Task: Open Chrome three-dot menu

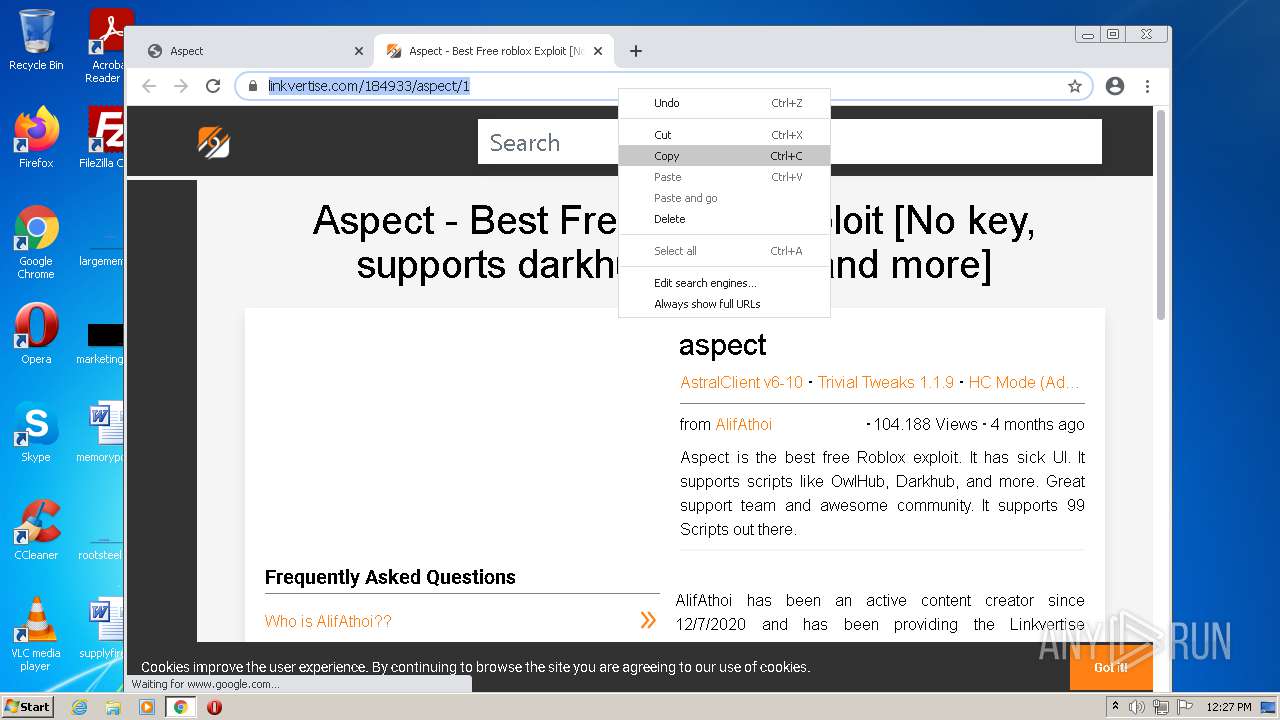Action: (x=1147, y=86)
